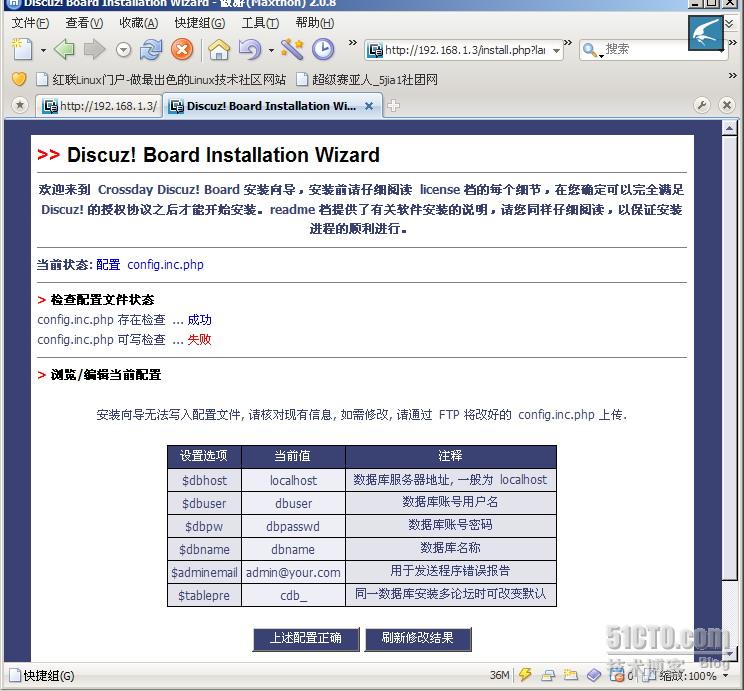Open the dropdown beside the New page icon

[x=43, y=50]
